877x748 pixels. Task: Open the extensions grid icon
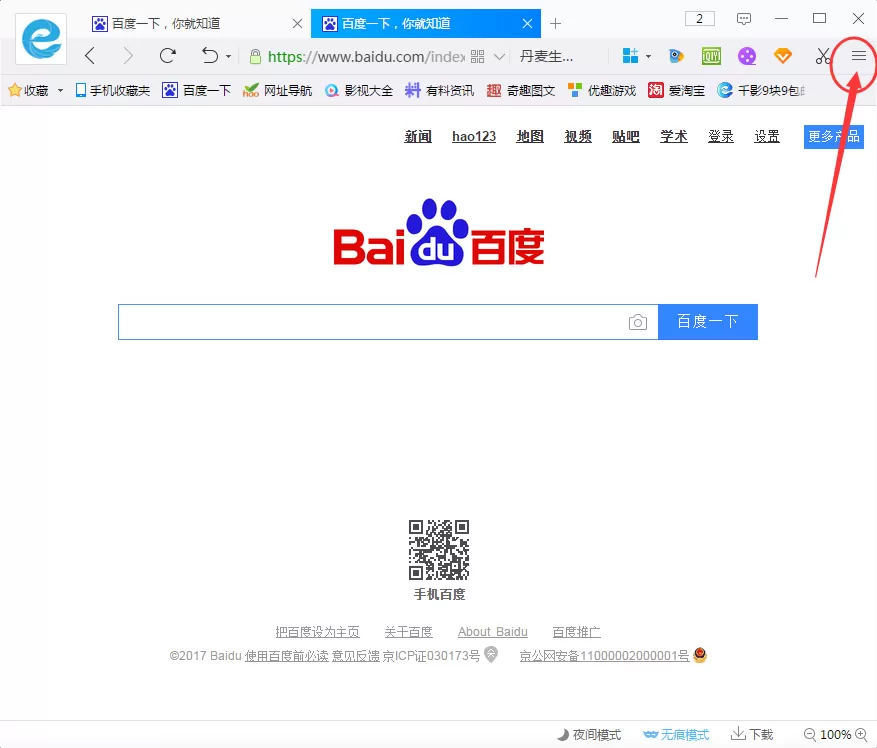(x=630, y=56)
